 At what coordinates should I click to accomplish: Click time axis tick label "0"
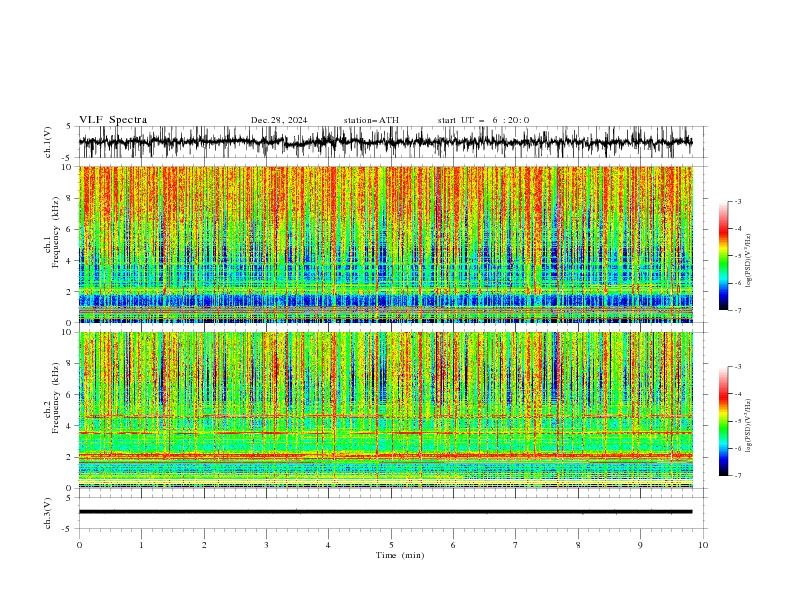click(x=79, y=545)
